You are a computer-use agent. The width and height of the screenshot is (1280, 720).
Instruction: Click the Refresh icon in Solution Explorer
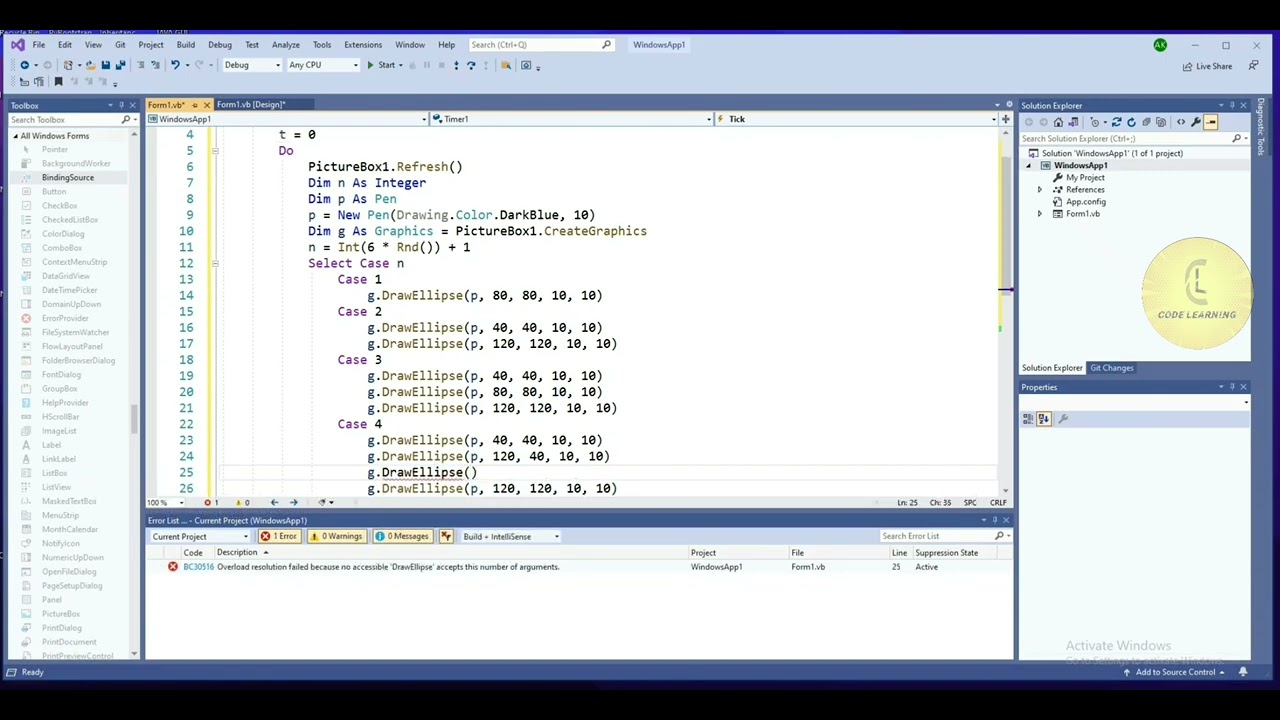1131,122
